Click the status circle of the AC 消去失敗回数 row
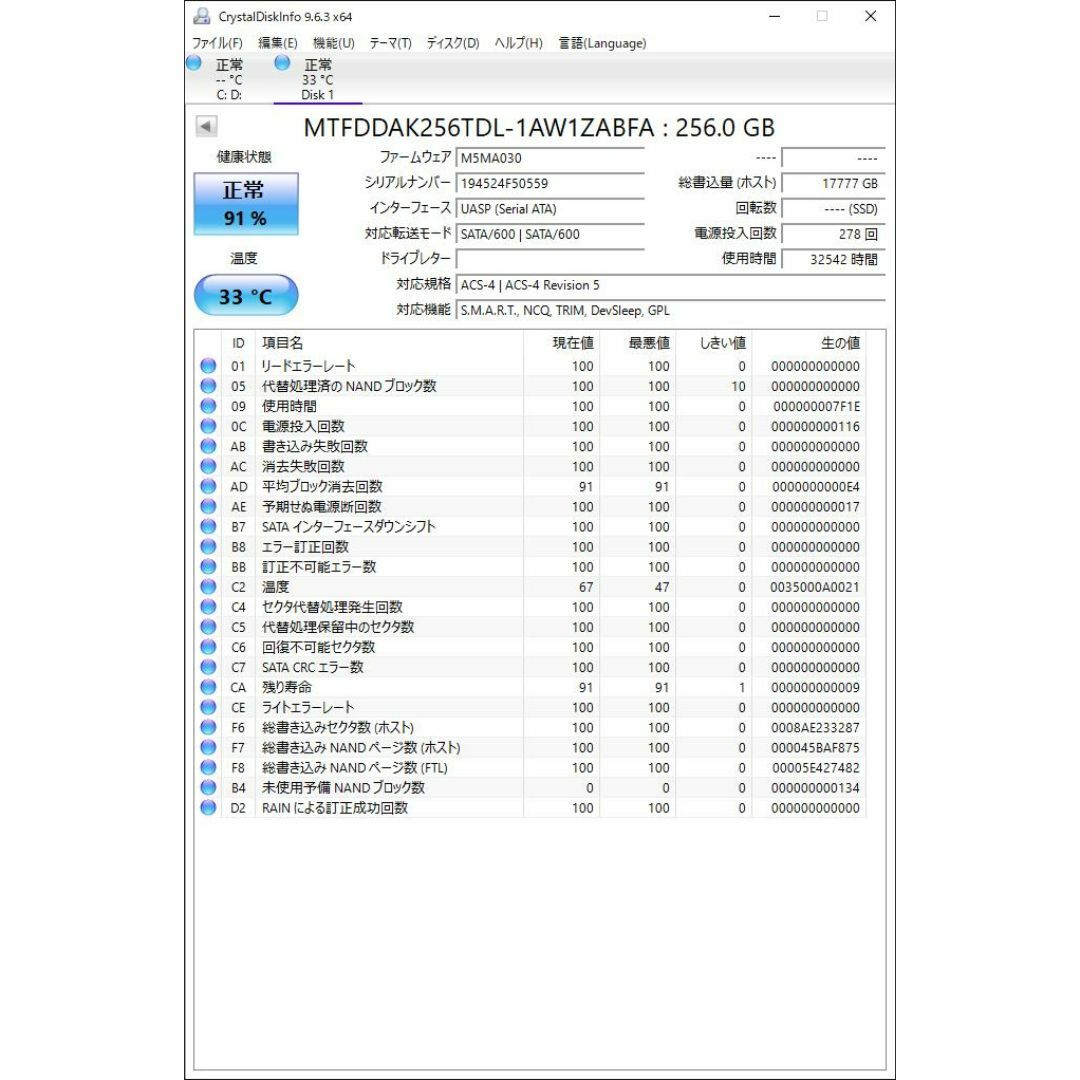The height and width of the screenshot is (1080, 1080). coord(208,466)
